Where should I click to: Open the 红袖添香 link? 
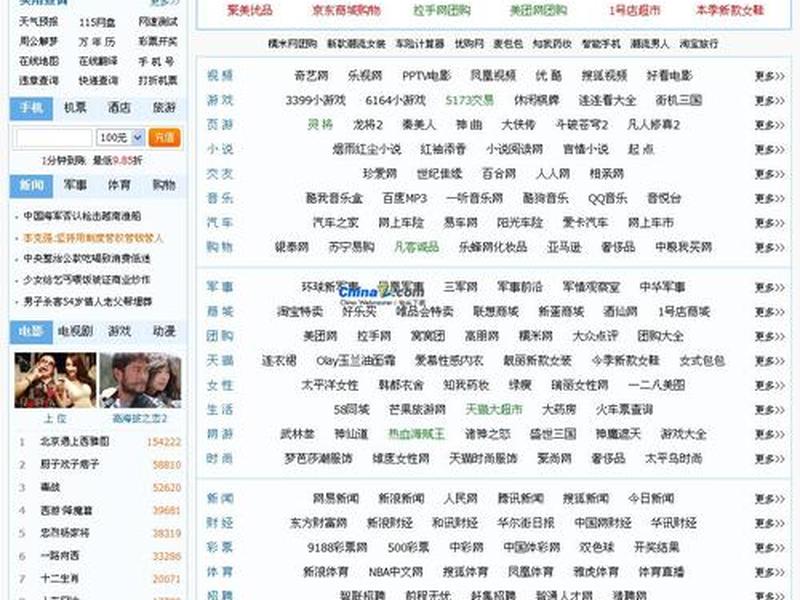coord(443,149)
